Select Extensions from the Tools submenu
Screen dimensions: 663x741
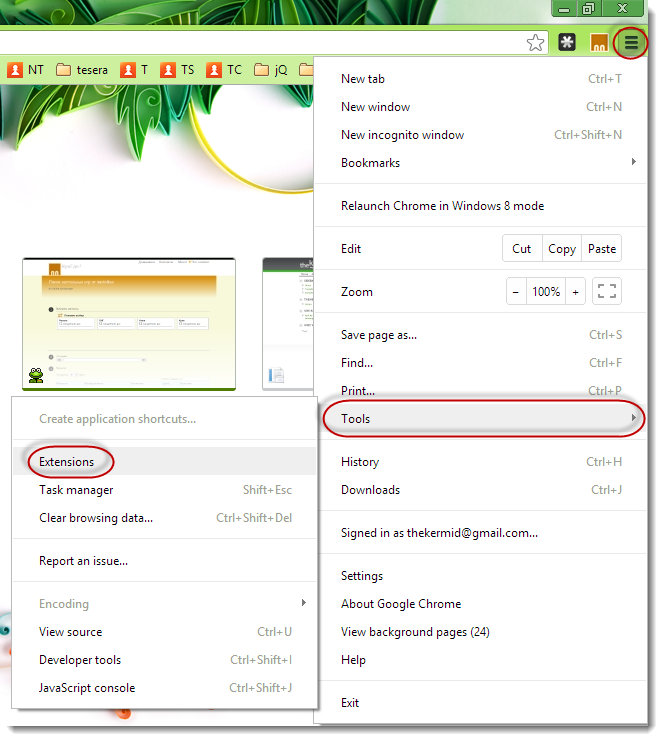(x=67, y=462)
